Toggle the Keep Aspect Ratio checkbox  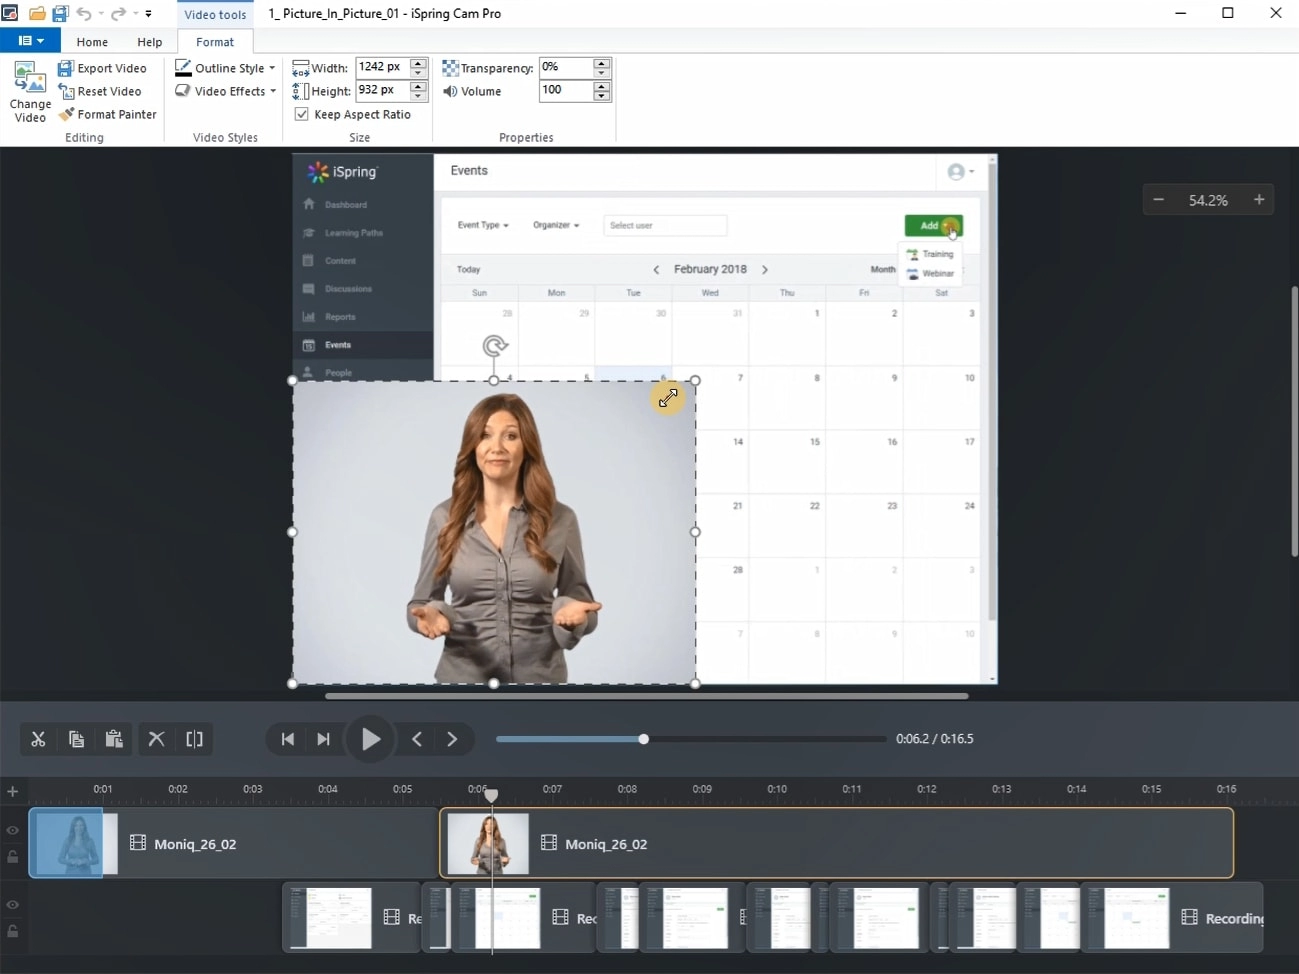pyautogui.click(x=301, y=114)
